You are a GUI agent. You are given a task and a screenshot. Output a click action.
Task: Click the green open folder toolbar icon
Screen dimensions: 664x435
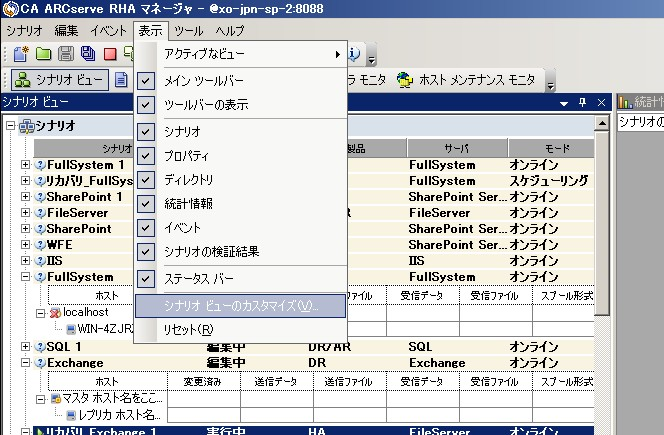pyautogui.click(x=43, y=54)
